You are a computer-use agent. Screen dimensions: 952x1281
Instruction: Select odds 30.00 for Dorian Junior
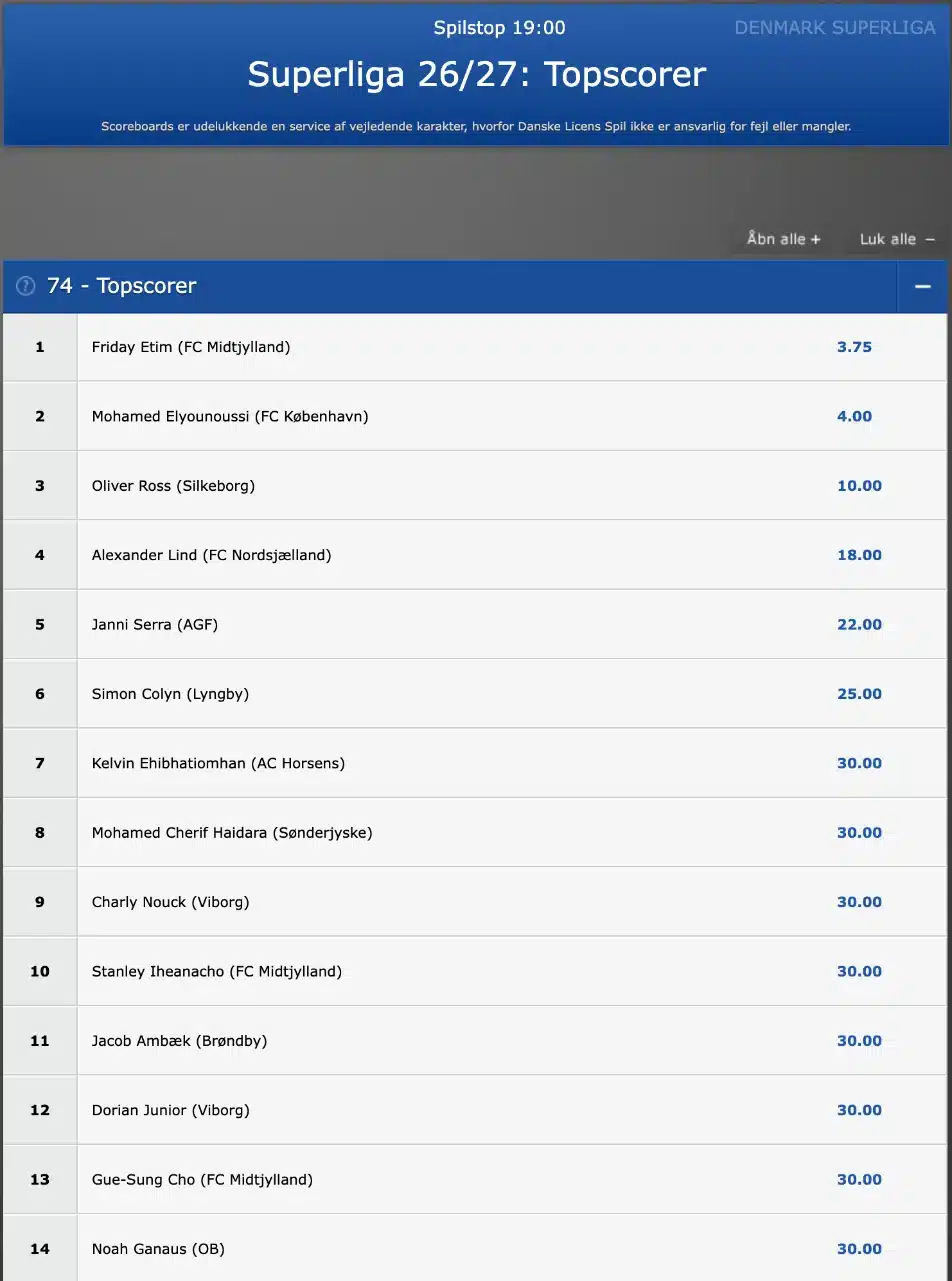tap(859, 1110)
